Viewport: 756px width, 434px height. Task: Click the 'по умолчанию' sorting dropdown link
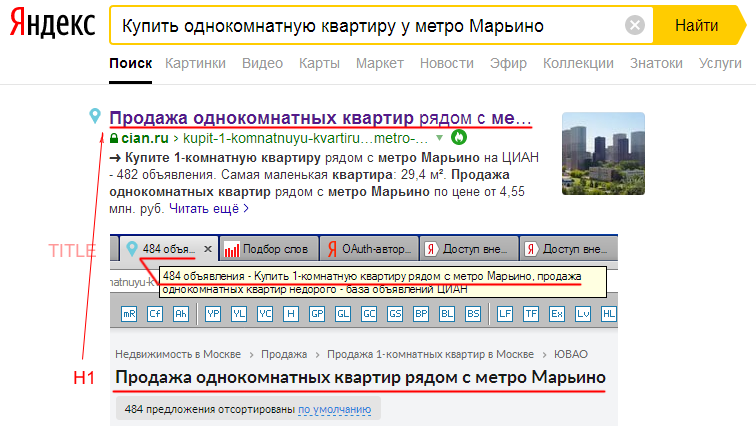pos(335,409)
